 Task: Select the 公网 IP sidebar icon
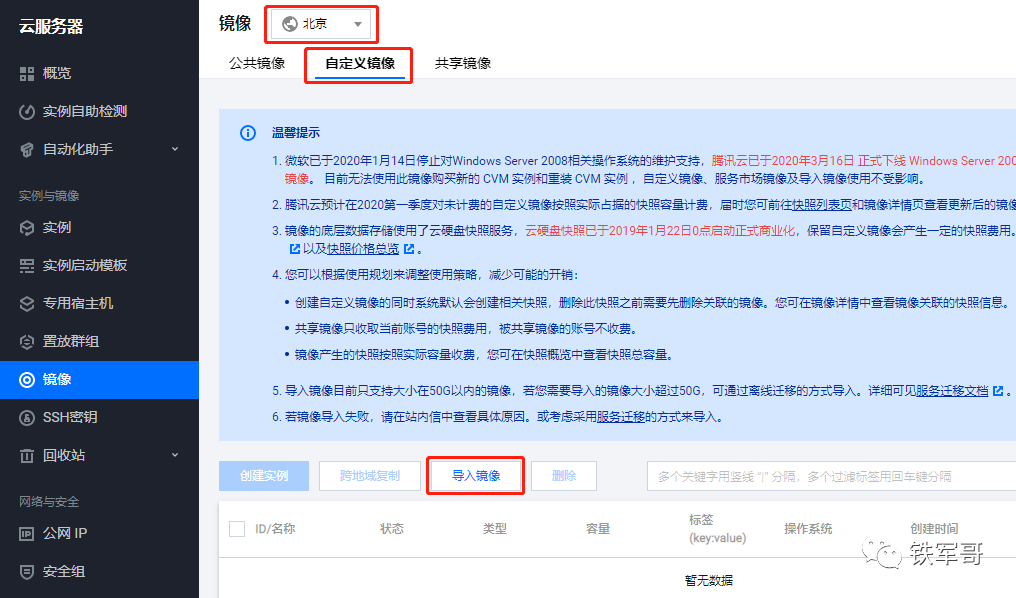pos(27,534)
